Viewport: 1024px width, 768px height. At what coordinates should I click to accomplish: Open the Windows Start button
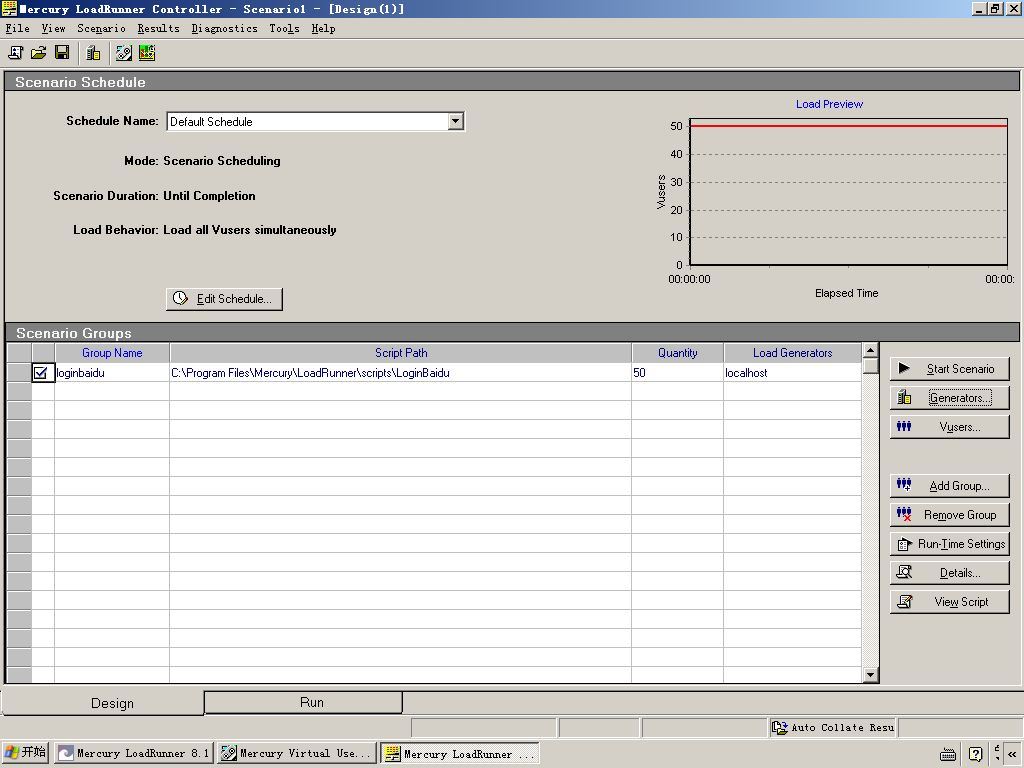[x=26, y=753]
